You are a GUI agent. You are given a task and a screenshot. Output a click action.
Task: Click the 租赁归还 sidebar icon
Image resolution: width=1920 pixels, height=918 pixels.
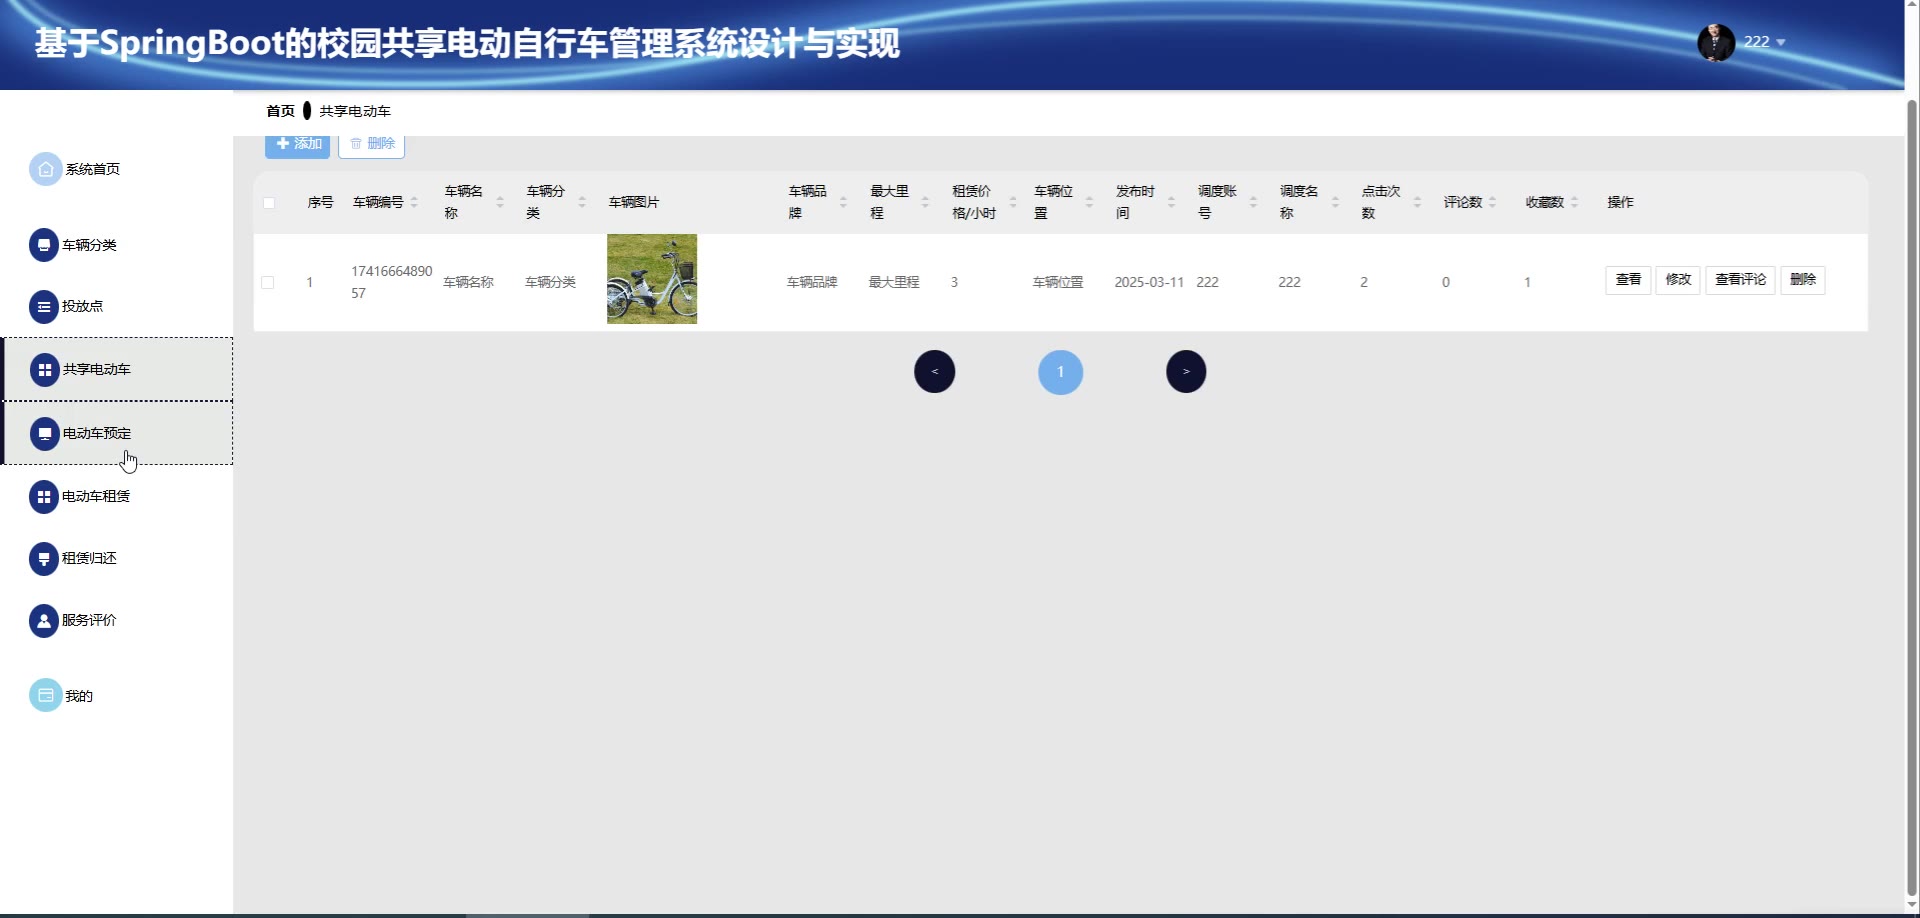(x=44, y=558)
